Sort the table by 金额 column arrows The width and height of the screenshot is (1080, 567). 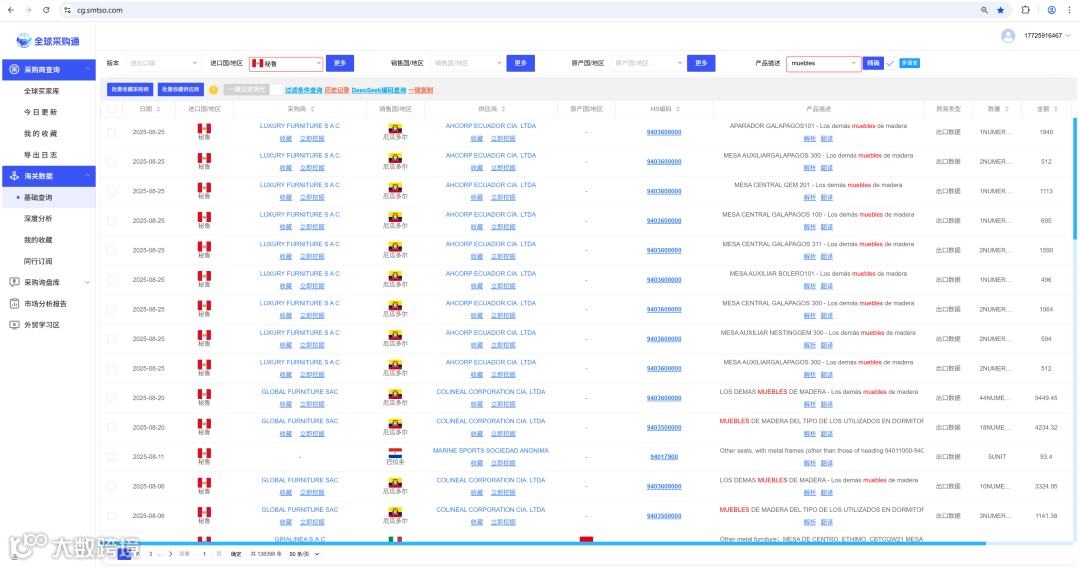1056,109
